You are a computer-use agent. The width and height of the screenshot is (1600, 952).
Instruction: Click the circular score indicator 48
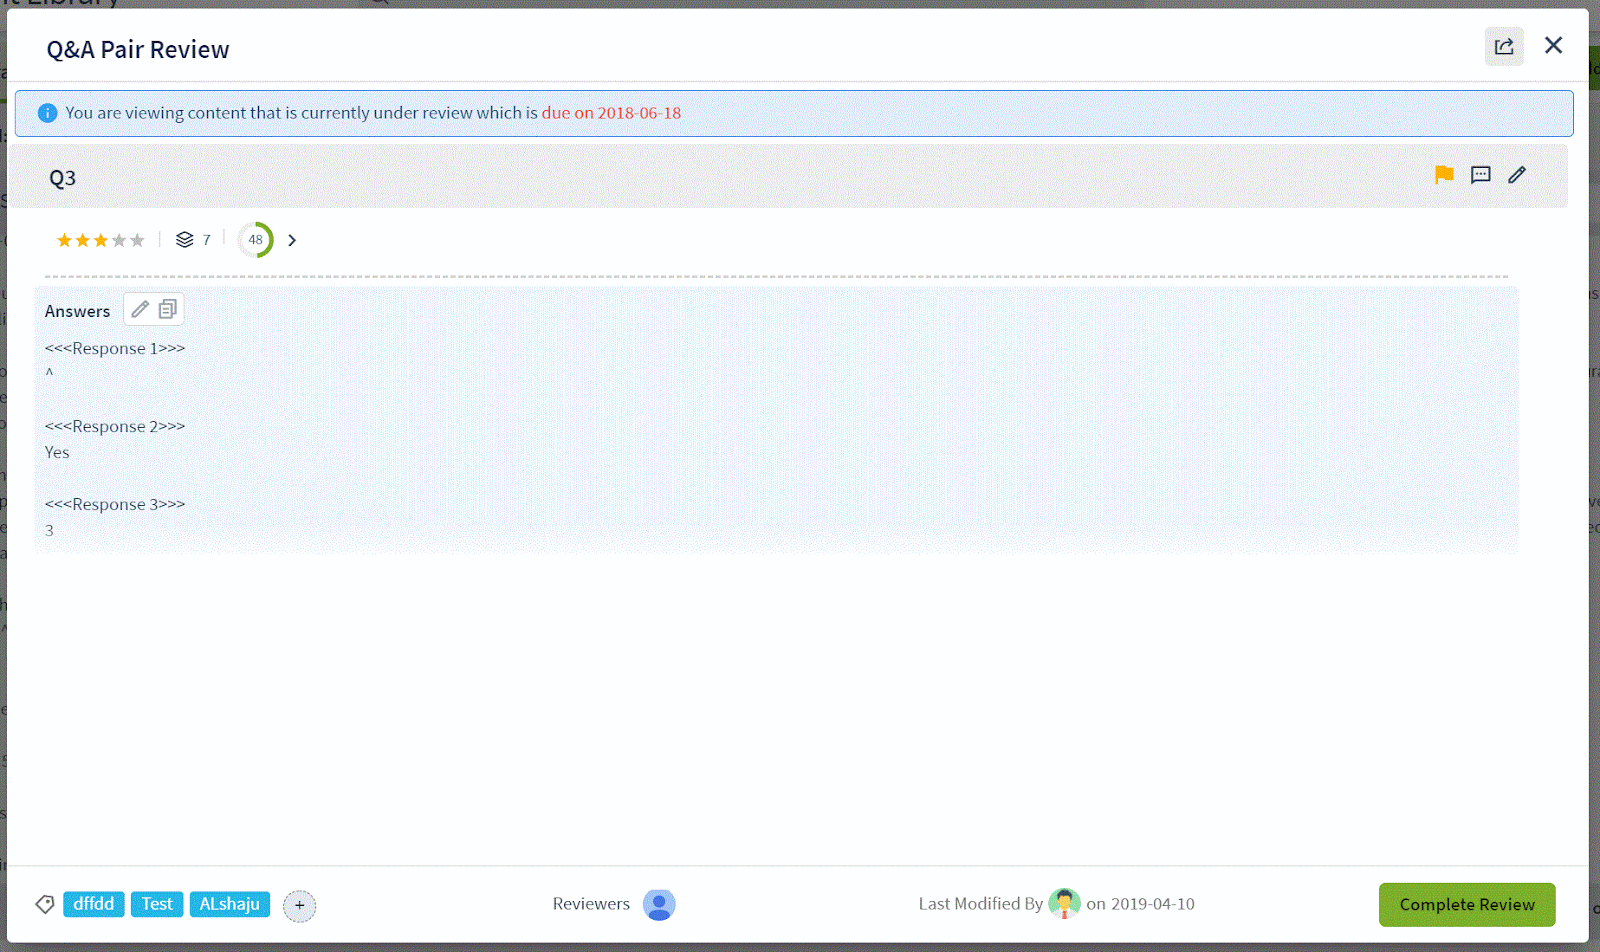(x=256, y=240)
